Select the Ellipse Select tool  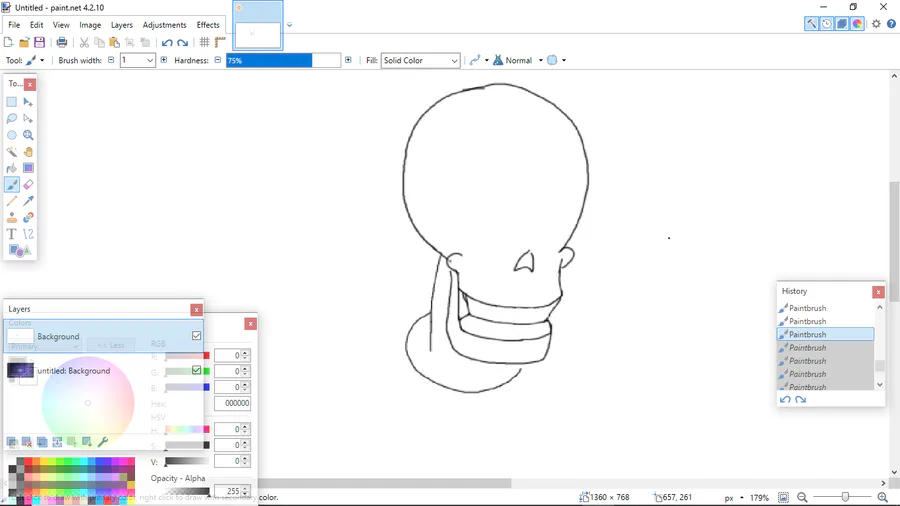coord(11,135)
